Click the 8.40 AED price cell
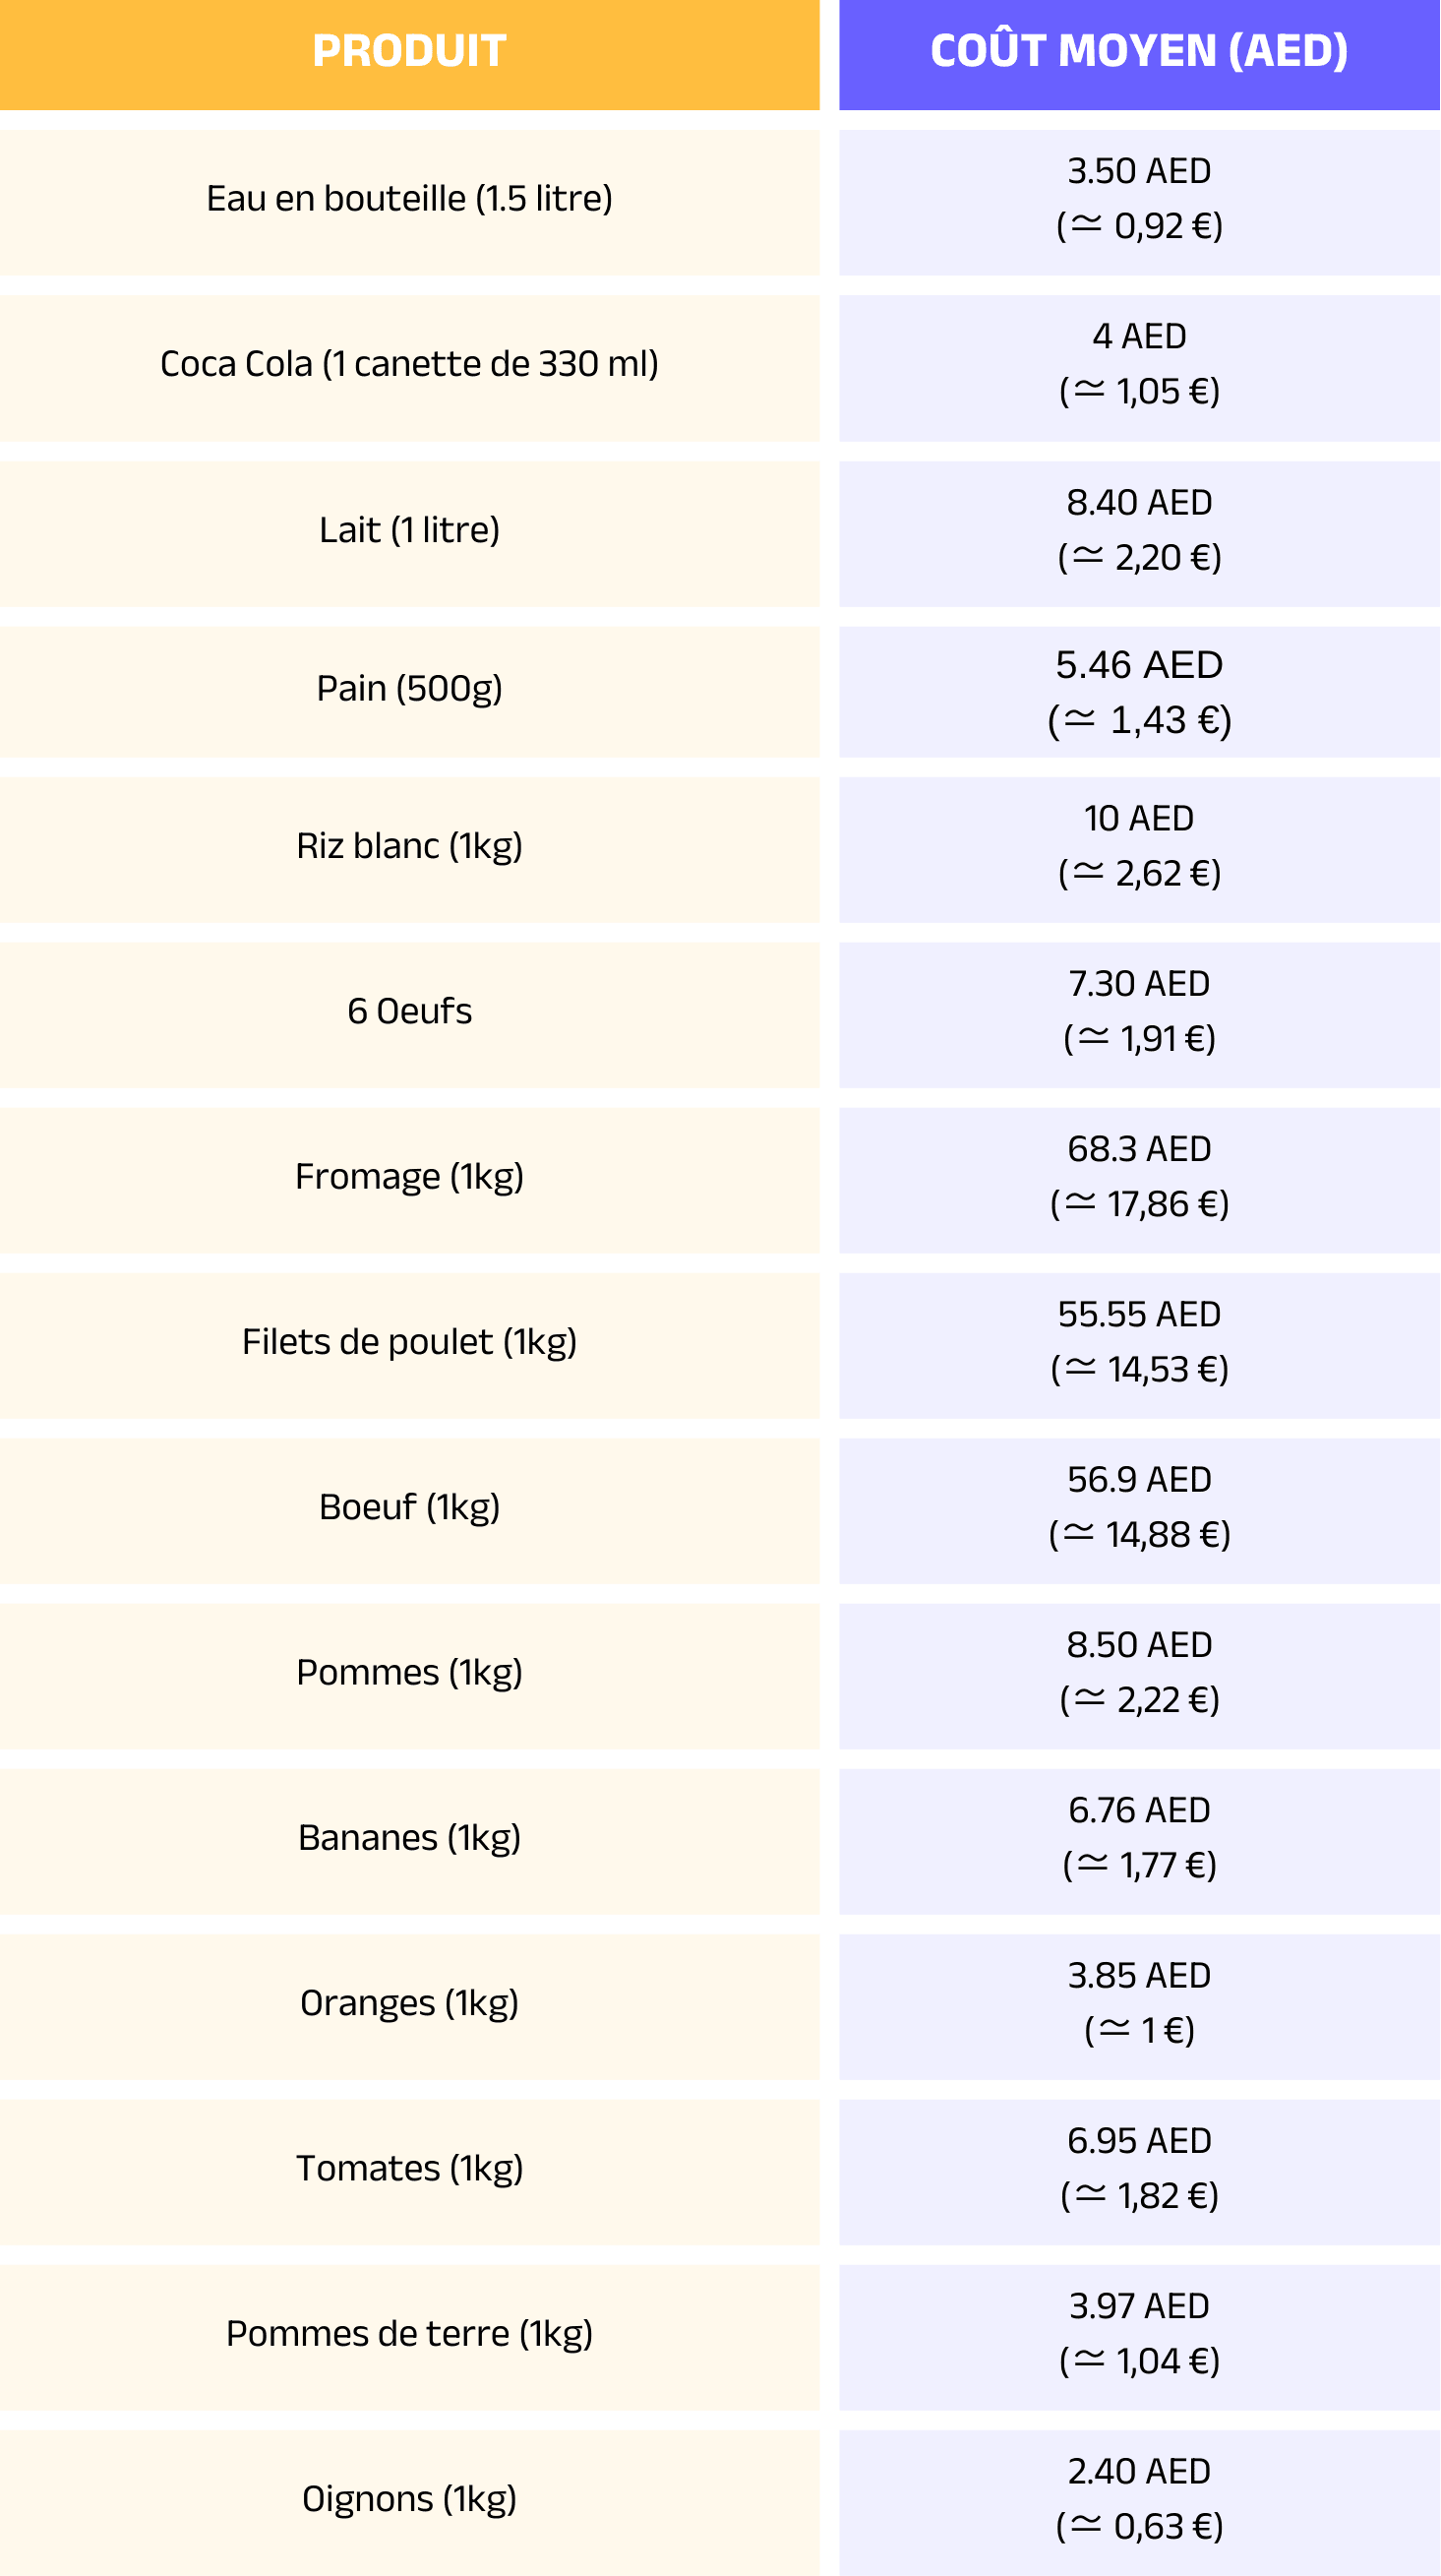 (1139, 530)
